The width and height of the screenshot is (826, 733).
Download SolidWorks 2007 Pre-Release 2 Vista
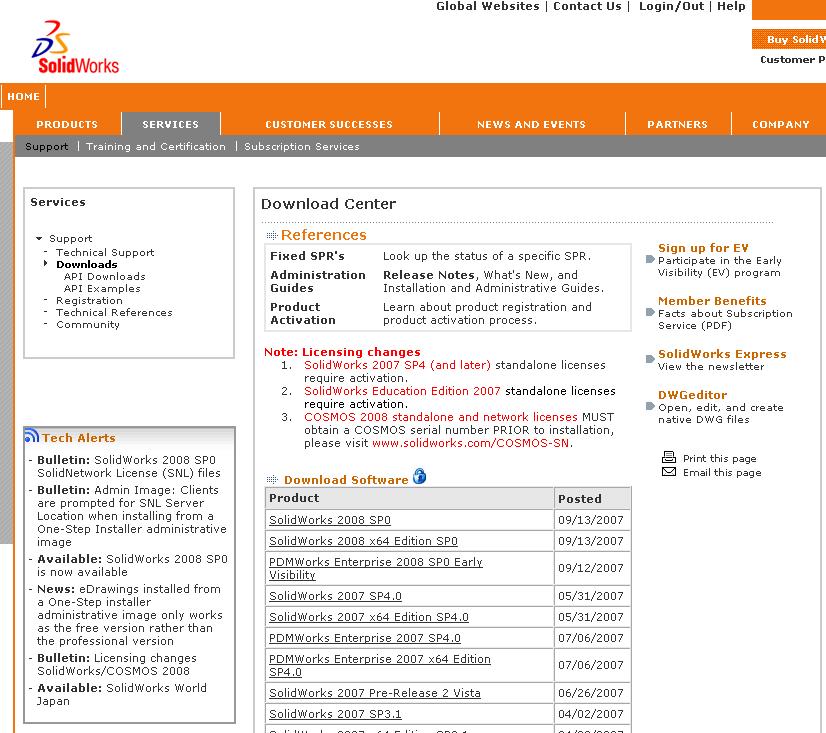coord(375,693)
